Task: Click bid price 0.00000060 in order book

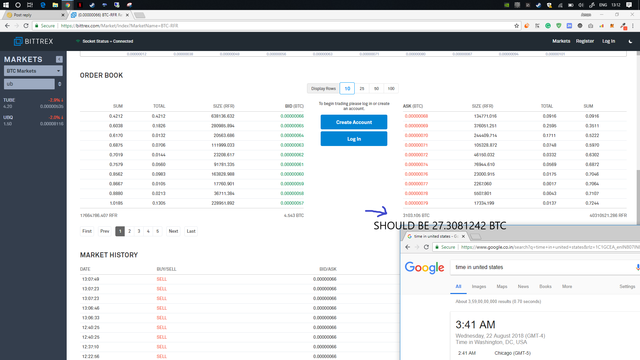Action: (292, 174)
